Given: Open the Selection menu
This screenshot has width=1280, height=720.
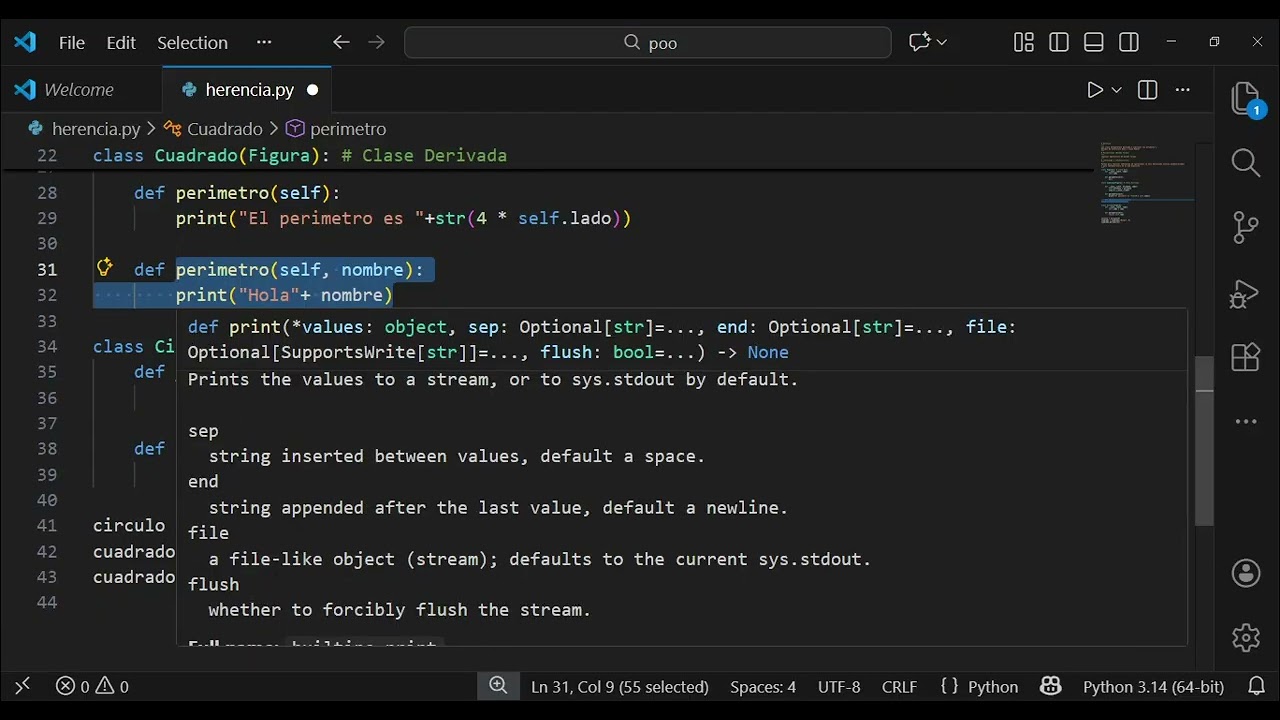Looking at the screenshot, I should coord(192,42).
